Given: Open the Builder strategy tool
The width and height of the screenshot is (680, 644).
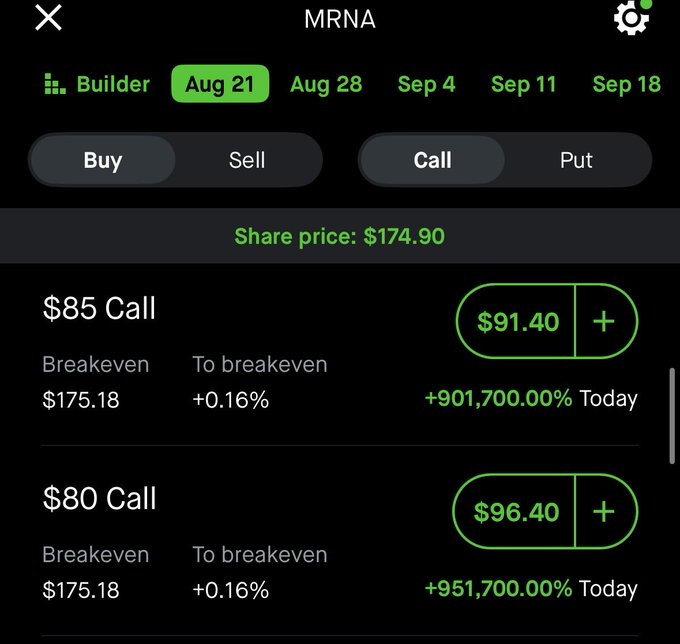Looking at the screenshot, I should tap(97, 84).
